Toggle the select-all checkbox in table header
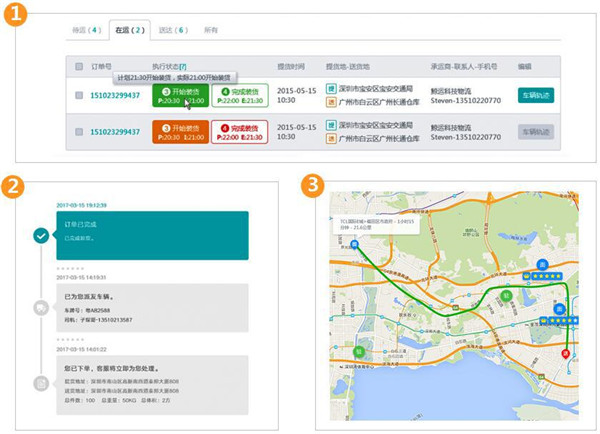 [80, 66]
